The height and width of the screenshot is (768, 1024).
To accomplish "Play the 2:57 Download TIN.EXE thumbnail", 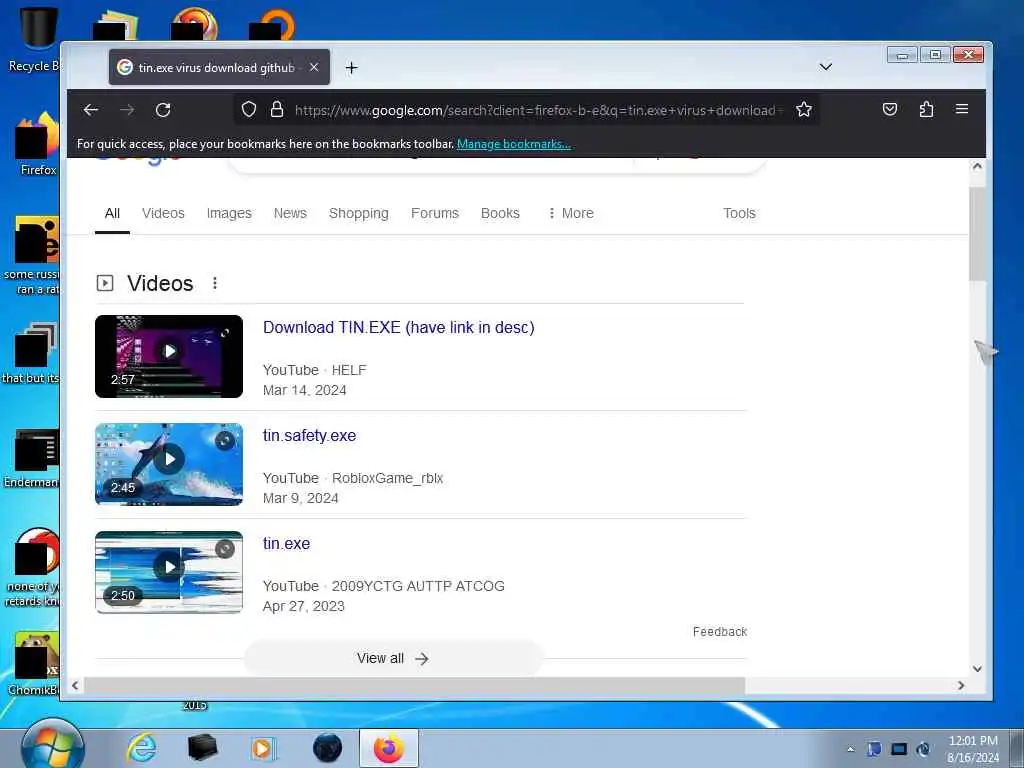I will [169, 357].
